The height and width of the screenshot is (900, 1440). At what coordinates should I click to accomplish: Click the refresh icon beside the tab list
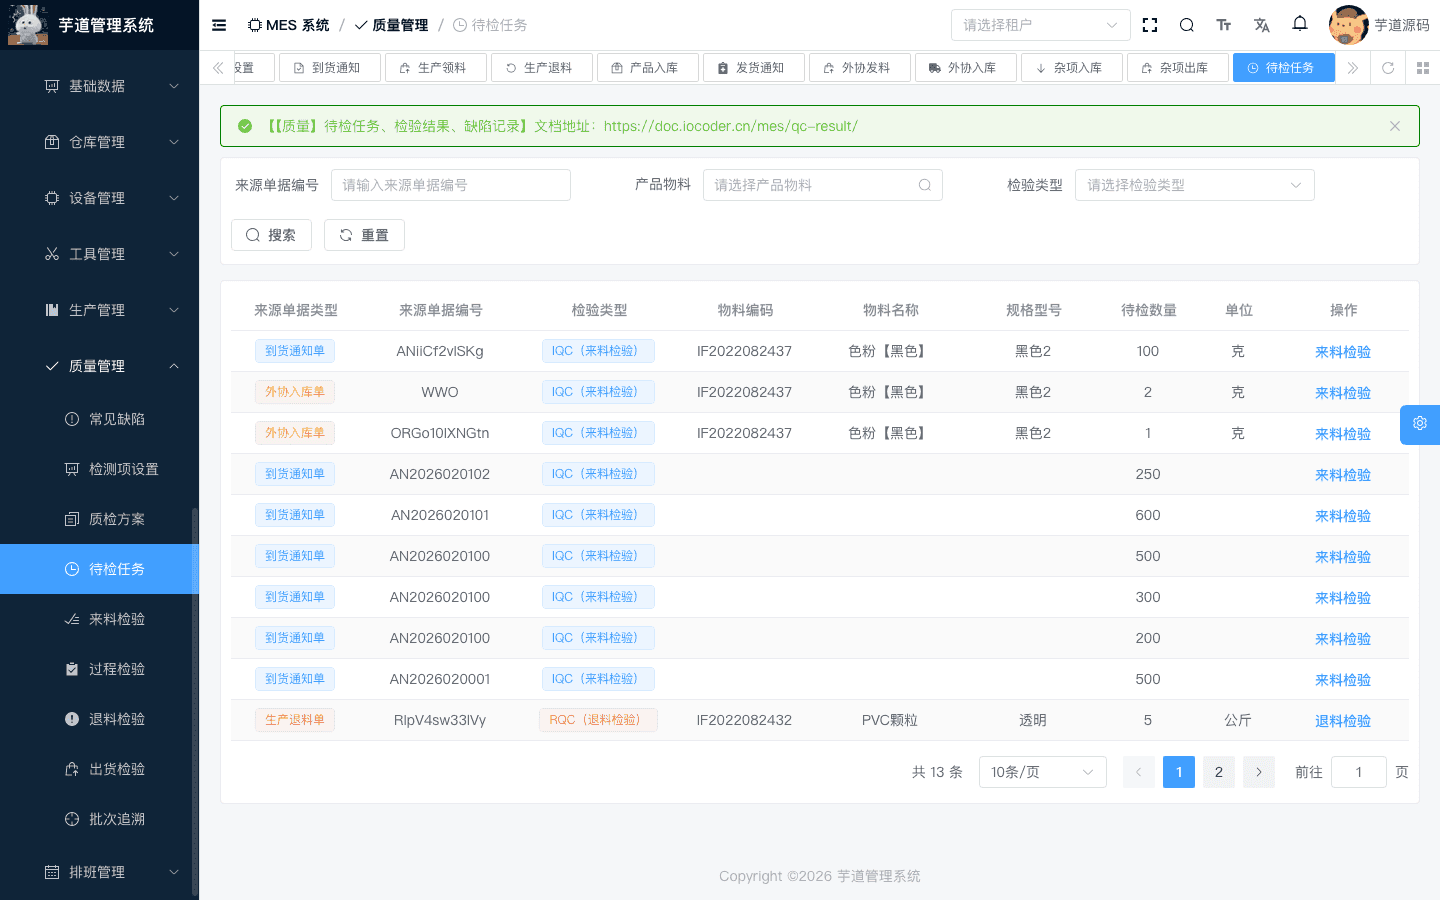tap(1389, 67)
